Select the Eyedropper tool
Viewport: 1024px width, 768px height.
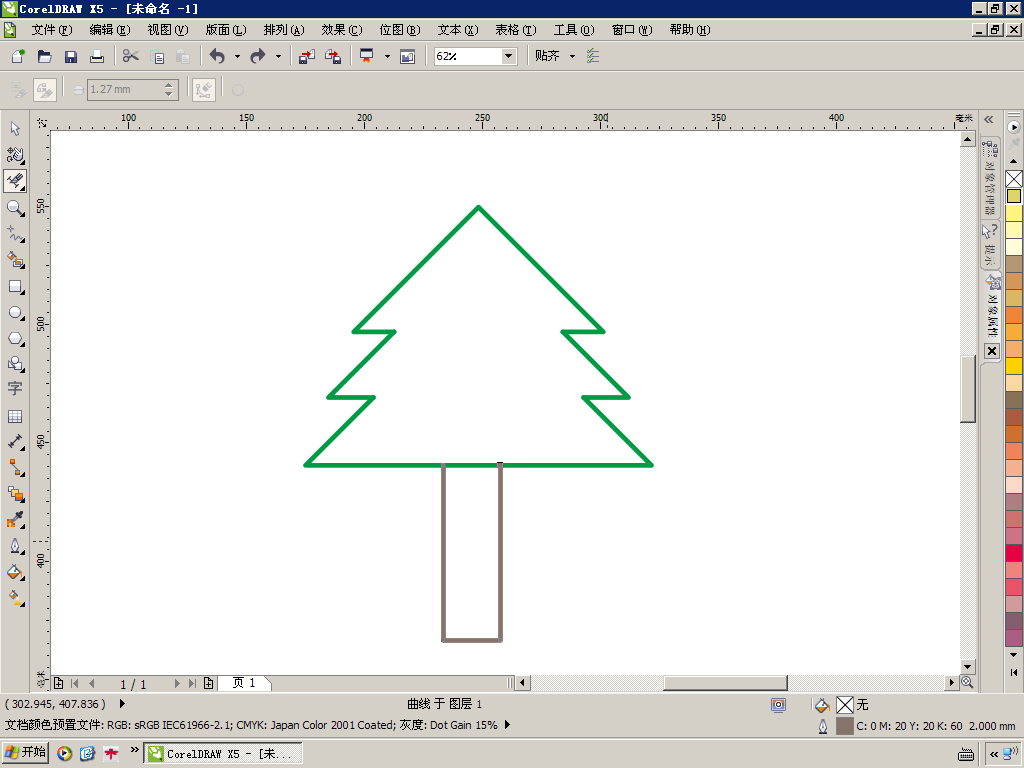(x=15, y=520)
